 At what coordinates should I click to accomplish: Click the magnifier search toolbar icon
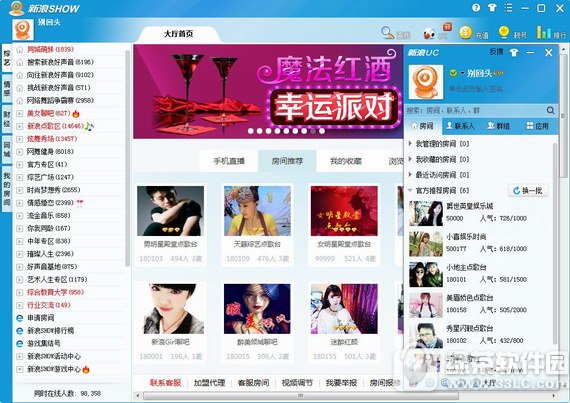(388, 33)
